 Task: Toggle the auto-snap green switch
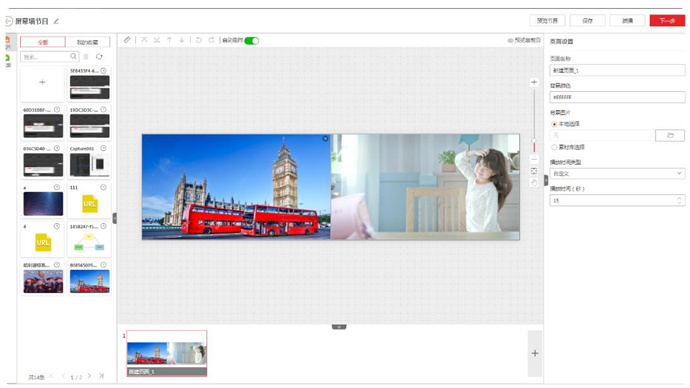coord(252,40)
